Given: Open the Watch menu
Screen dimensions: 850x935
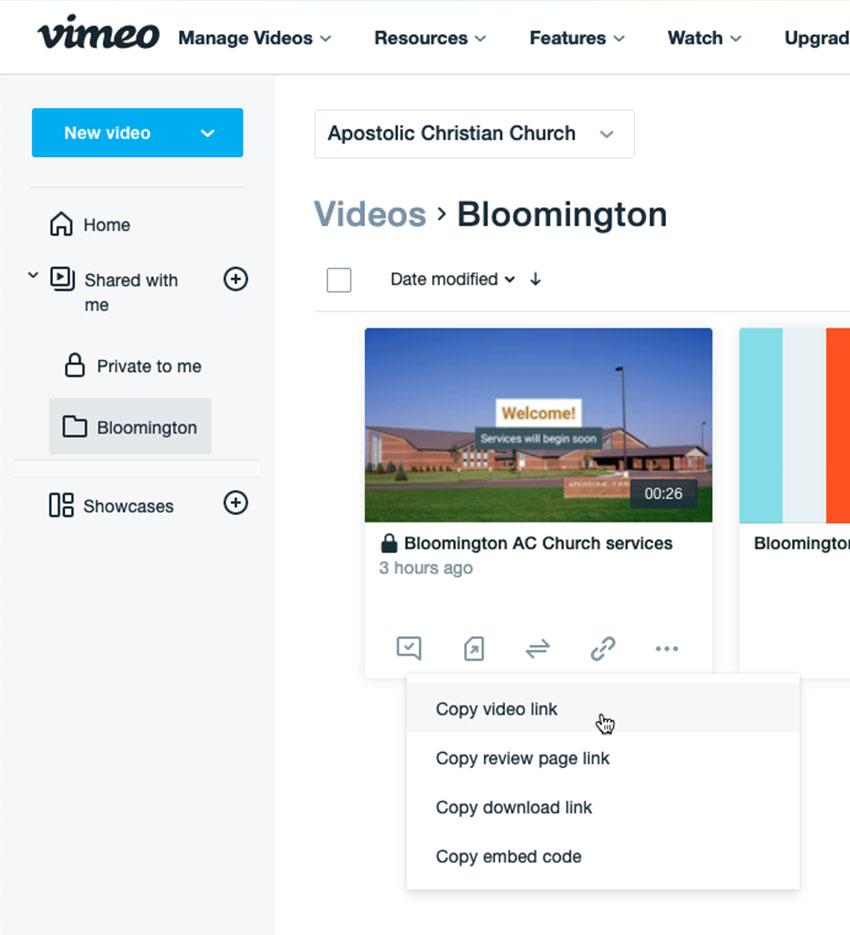Looking at the screenshot, I should point(704,38).
